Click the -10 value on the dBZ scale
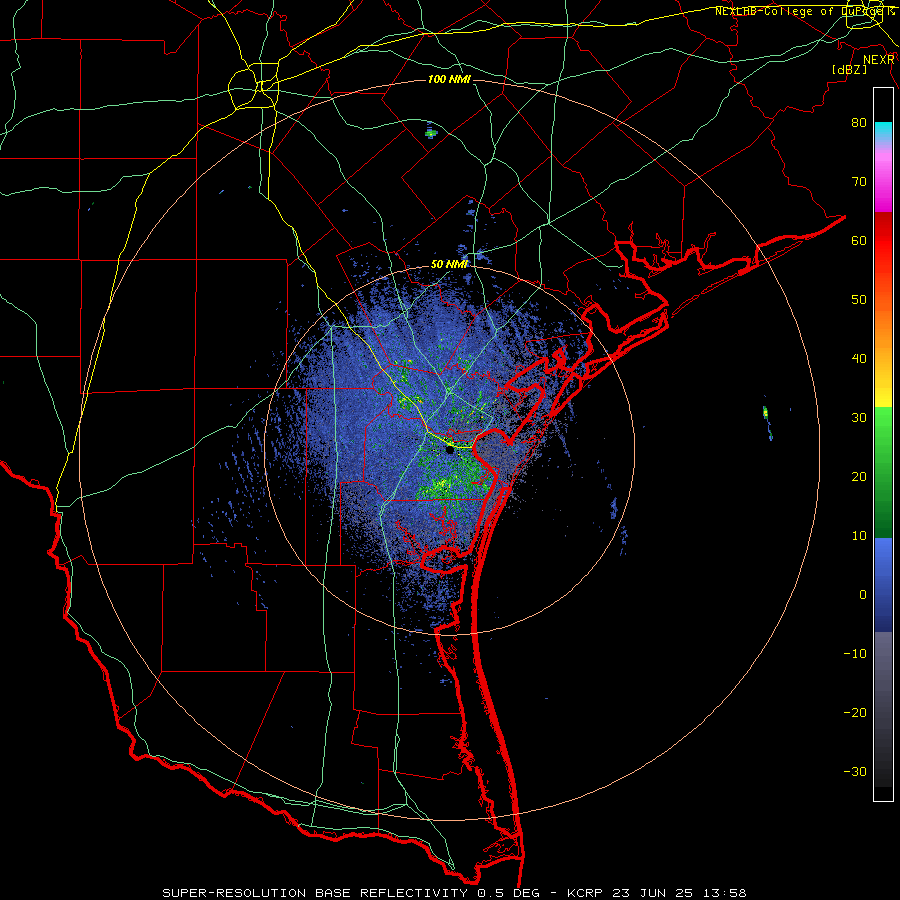 [x=855, y=654]
